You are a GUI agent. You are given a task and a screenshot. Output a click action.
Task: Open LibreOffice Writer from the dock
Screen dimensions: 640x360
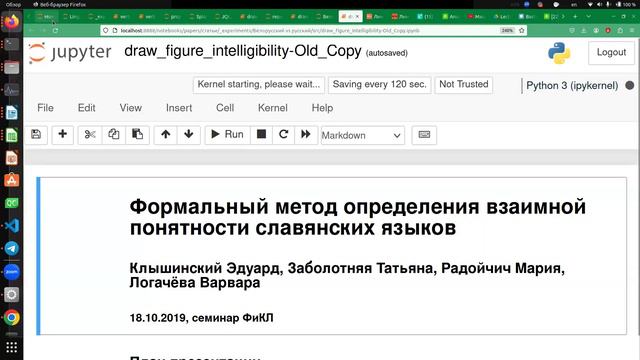(11, 113)
